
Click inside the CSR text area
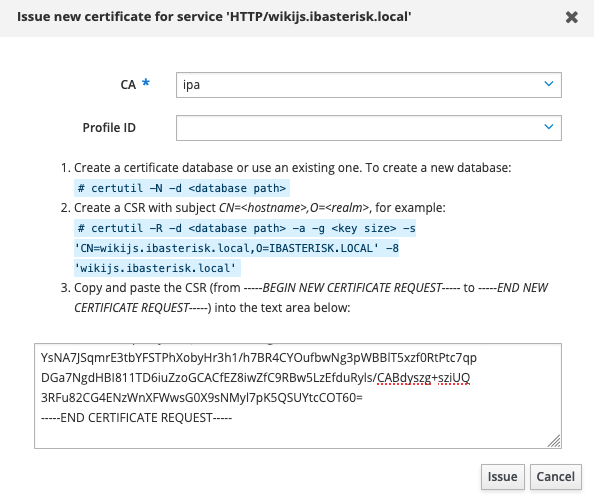(298, 396)
